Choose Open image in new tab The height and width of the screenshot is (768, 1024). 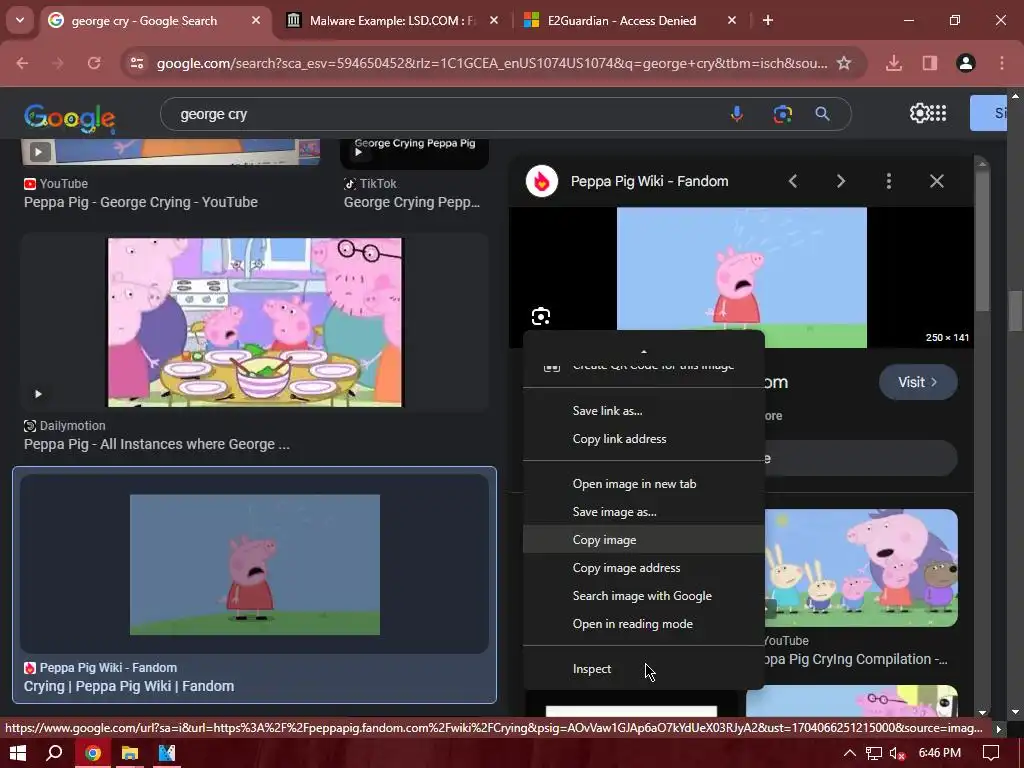click(x=643, y=484)
